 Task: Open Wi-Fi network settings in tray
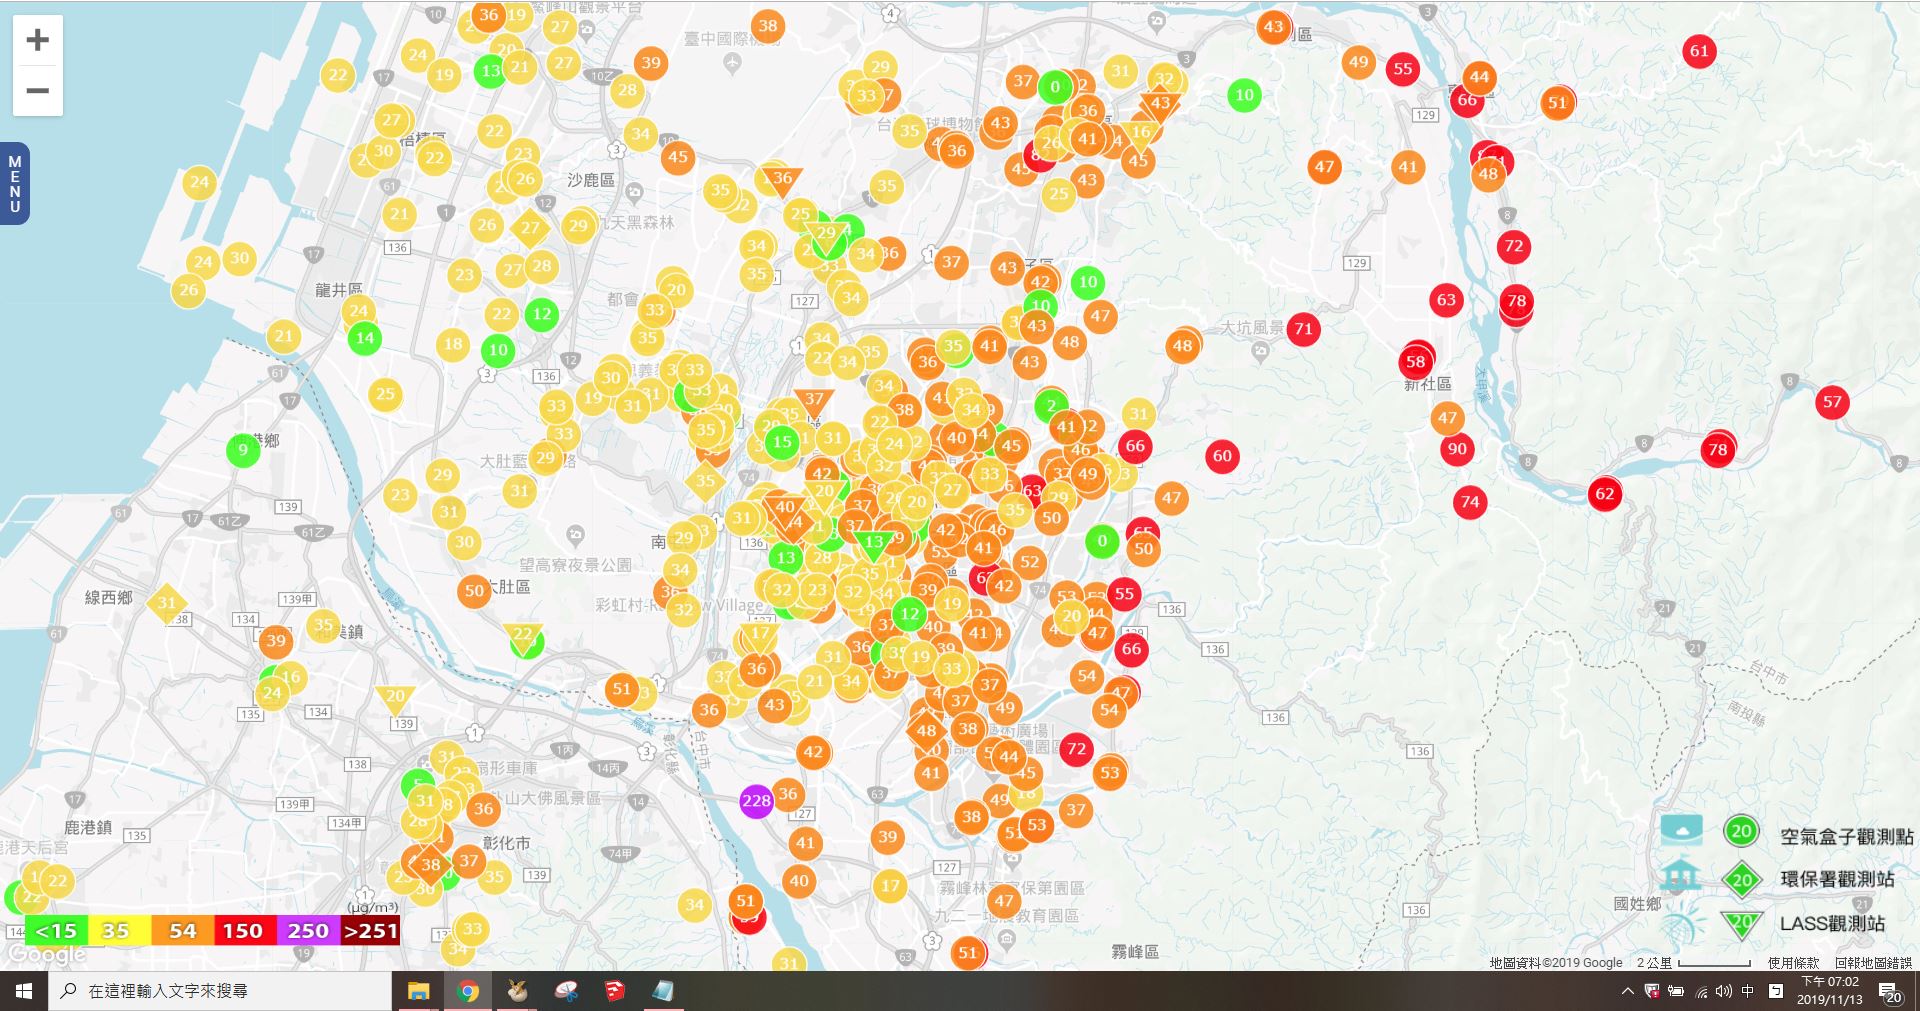[1700, 991]
